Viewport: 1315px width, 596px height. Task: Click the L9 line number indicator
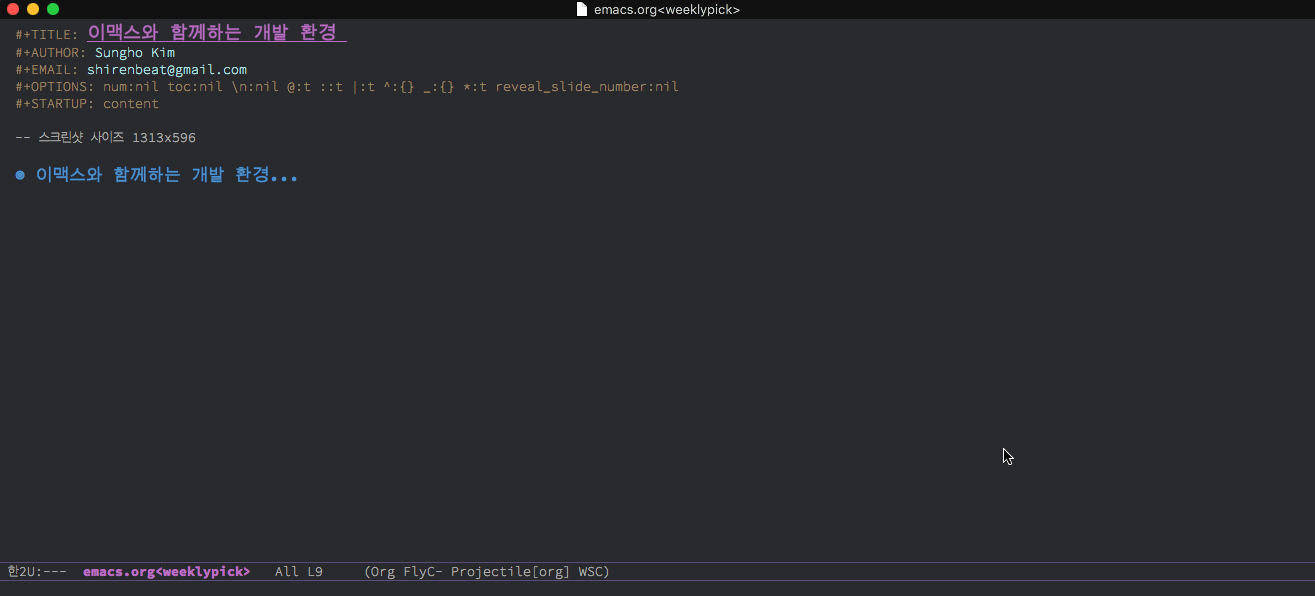[x=315, y=571]
